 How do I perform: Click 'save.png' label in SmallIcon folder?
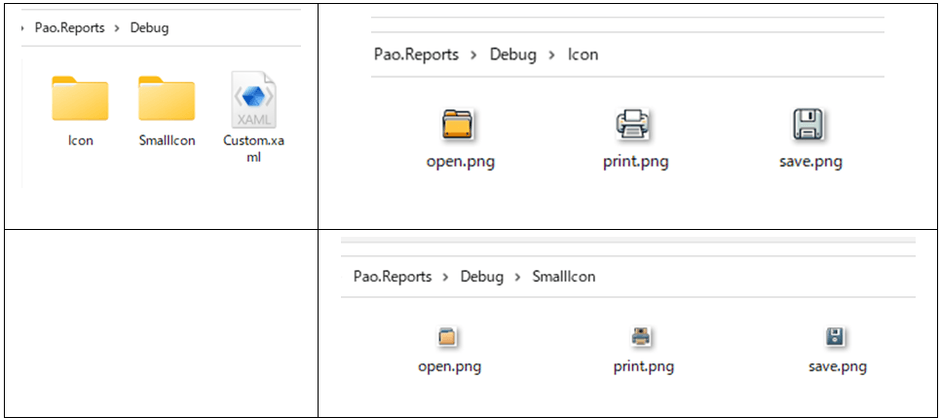[837, 366]
